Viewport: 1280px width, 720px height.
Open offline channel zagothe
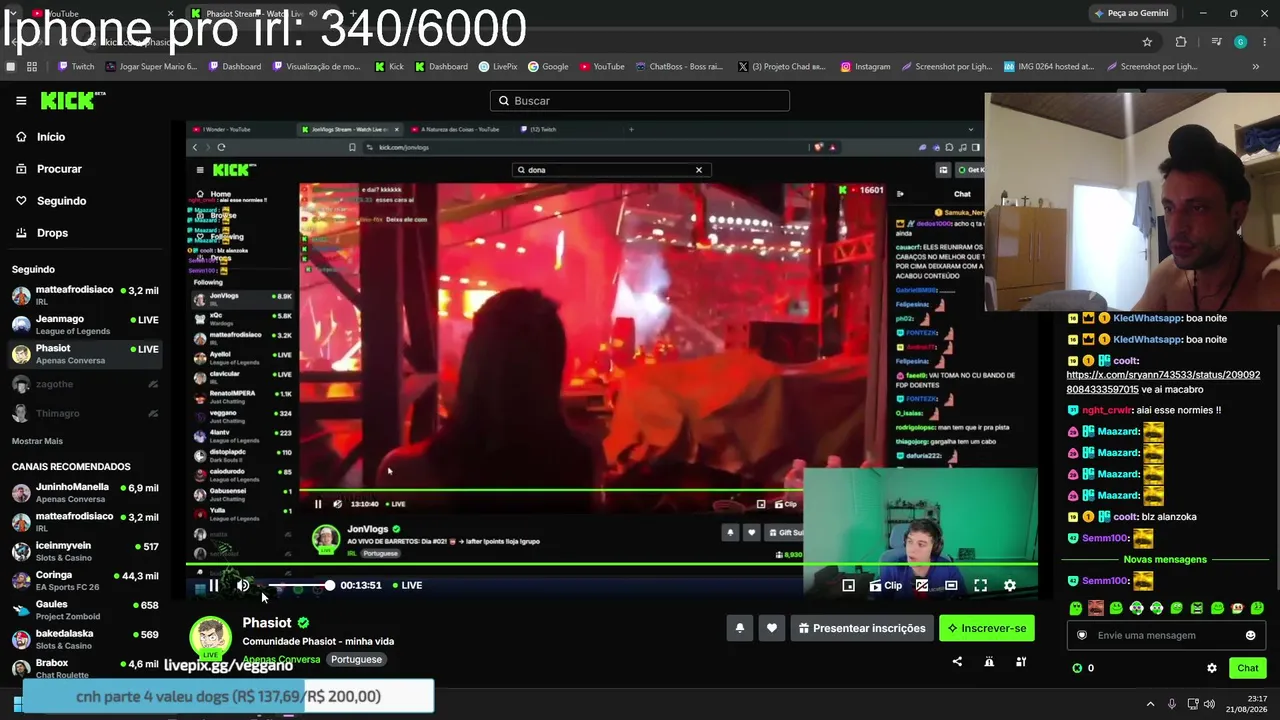(85, 384)
